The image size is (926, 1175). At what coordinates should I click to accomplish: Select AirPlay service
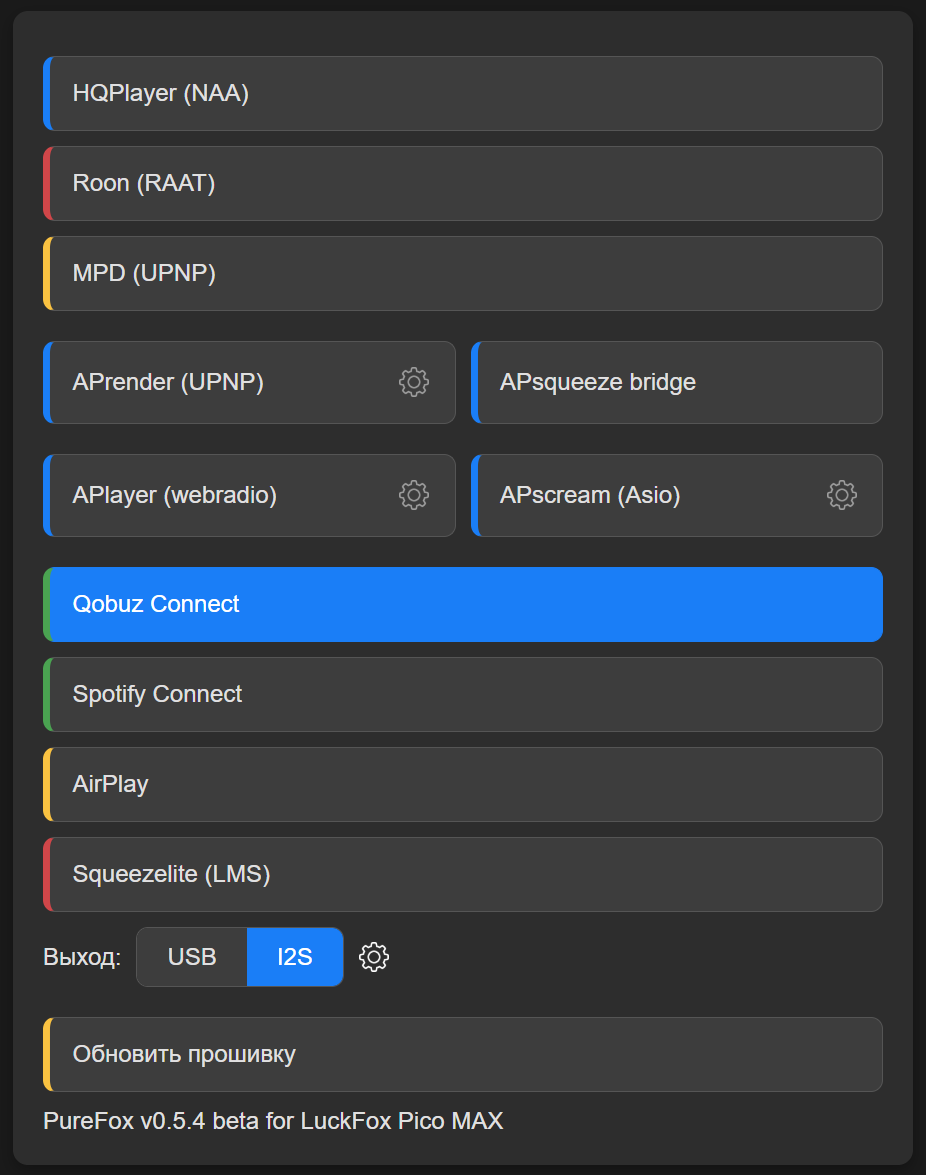463,785
